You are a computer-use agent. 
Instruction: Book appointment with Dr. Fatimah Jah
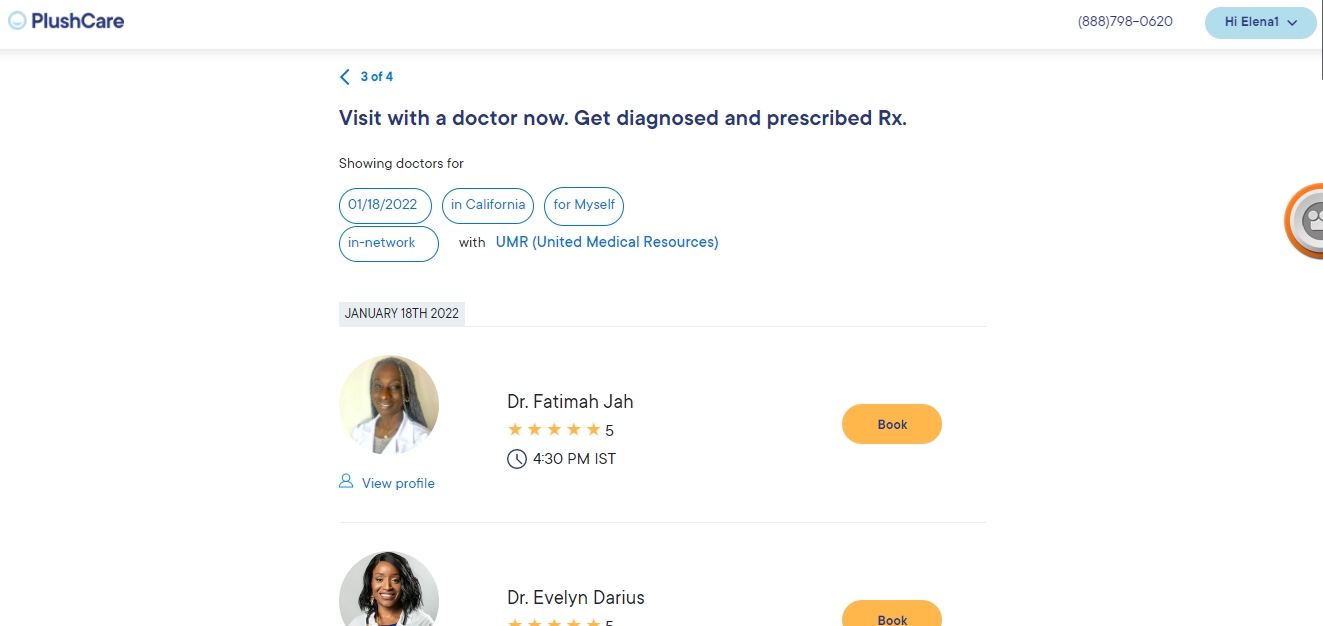[892, 424]
